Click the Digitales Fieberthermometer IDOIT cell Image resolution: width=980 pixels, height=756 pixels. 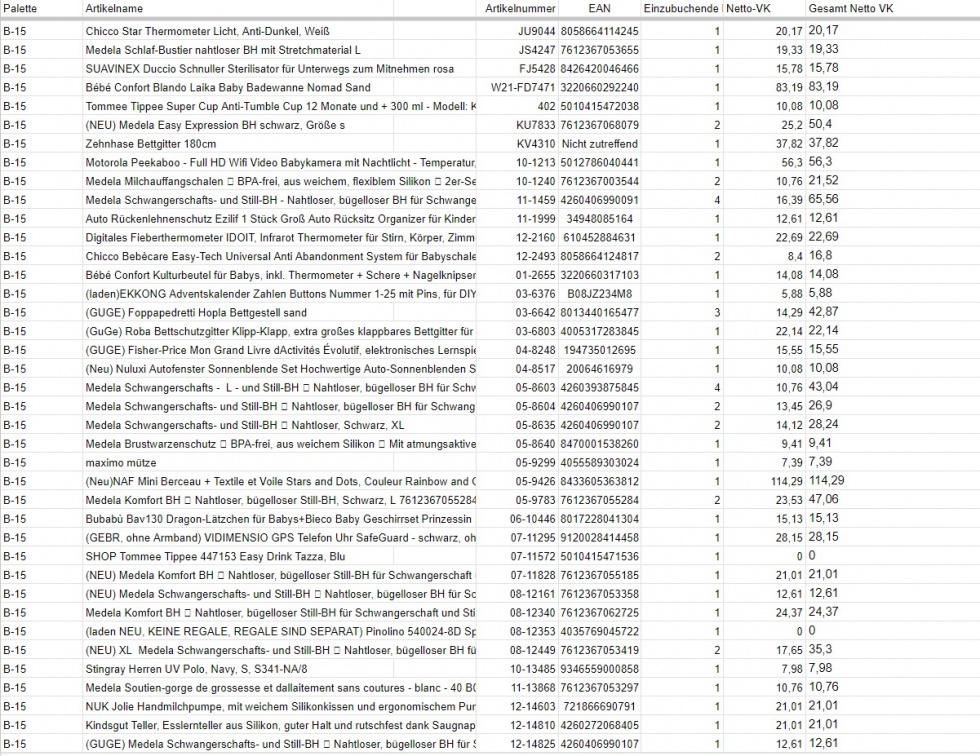point(281,237)
